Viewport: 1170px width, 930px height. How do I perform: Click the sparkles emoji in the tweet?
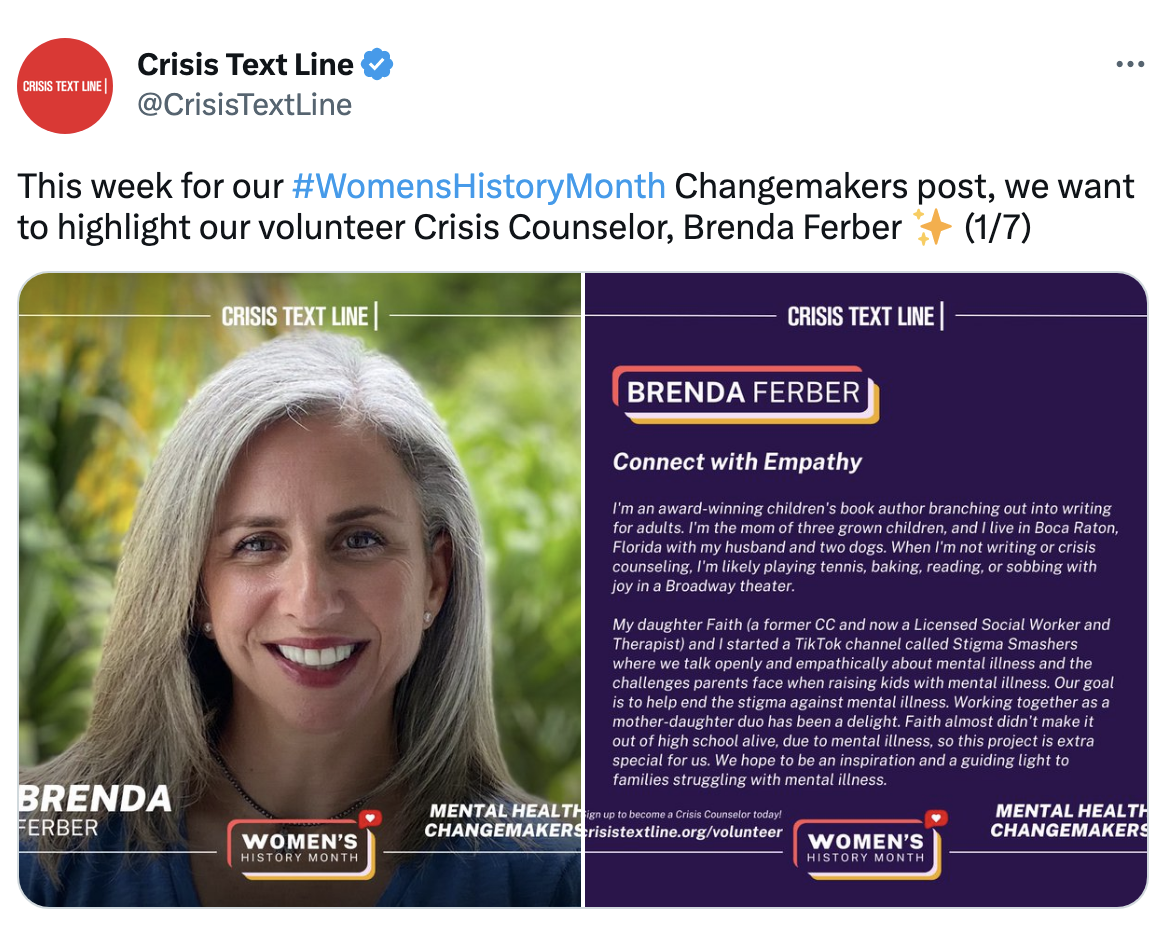(x=932, y=227)
